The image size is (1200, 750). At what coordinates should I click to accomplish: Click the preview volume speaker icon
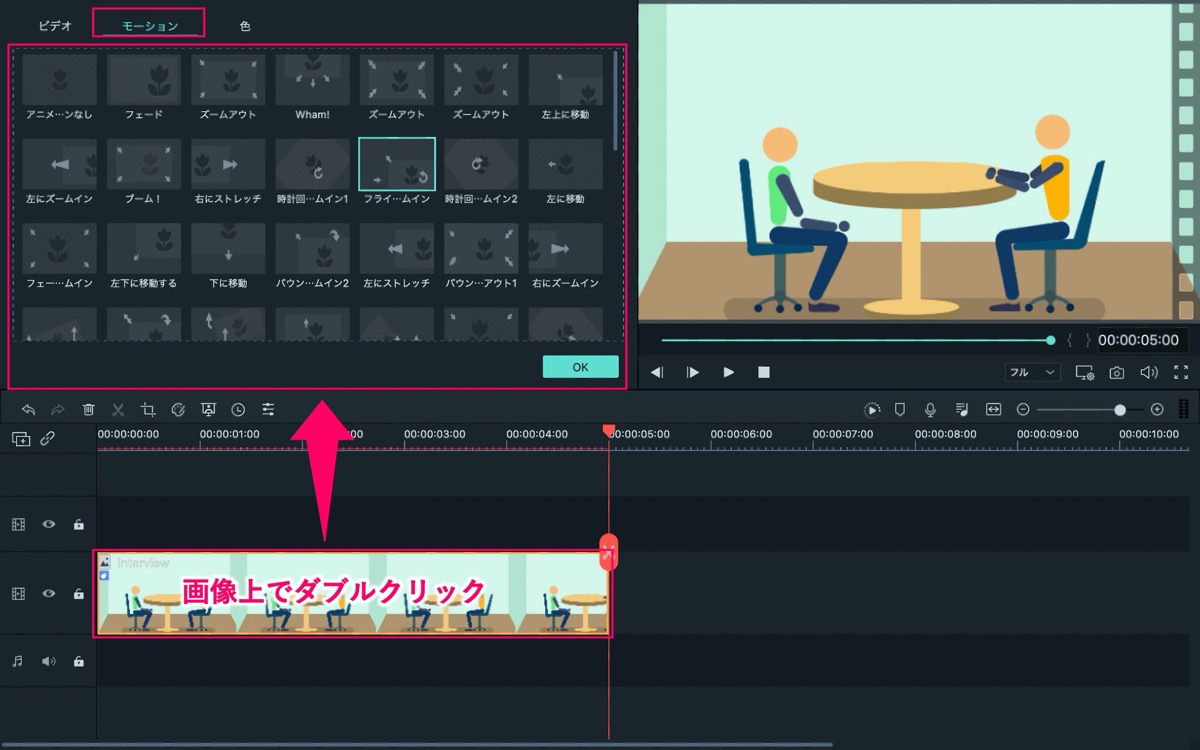coord(1149,372)
